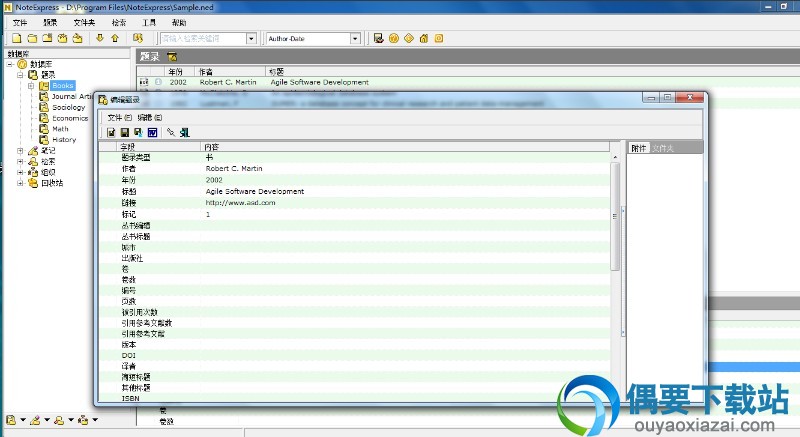Expand the Books folder node

click(31, 86)
